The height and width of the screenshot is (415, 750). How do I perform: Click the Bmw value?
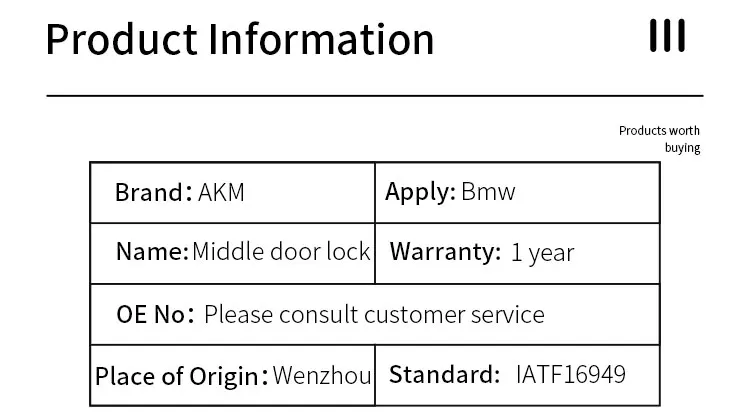click(x=488, y=191)
